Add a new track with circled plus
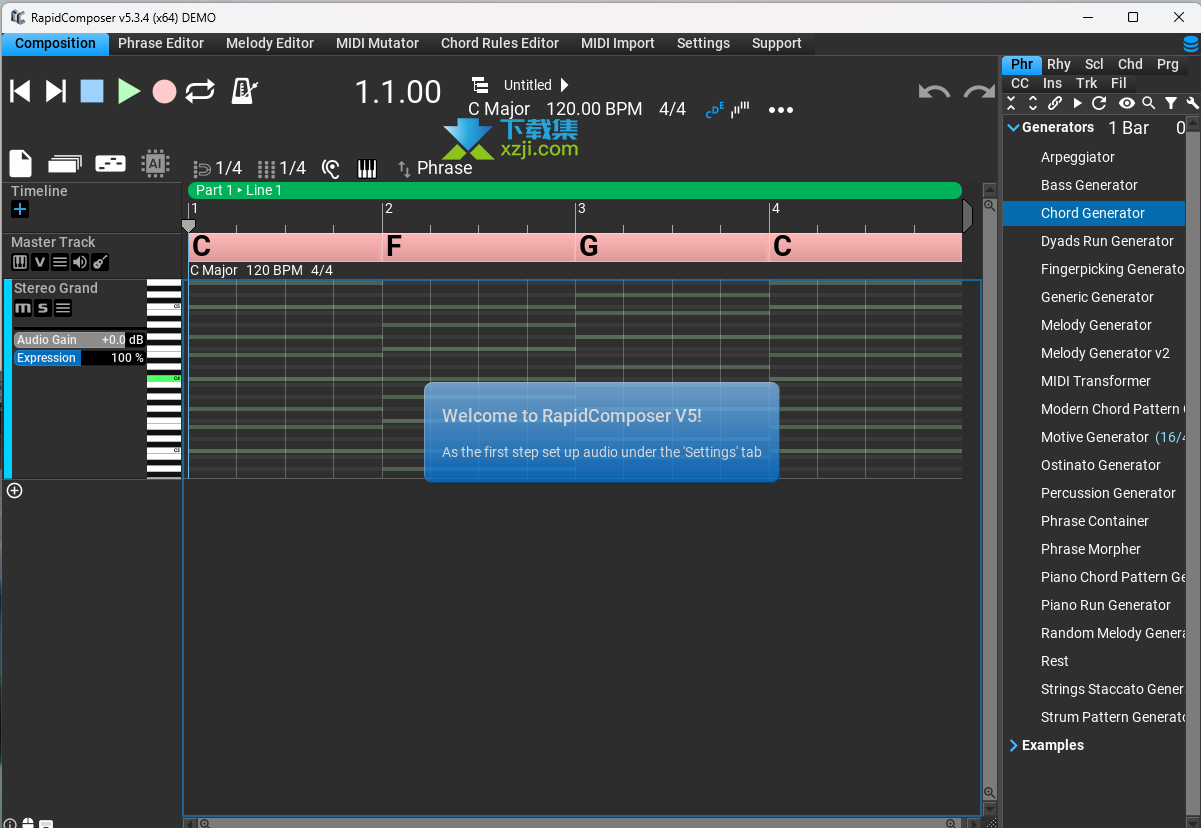 (x=15, y=490)
